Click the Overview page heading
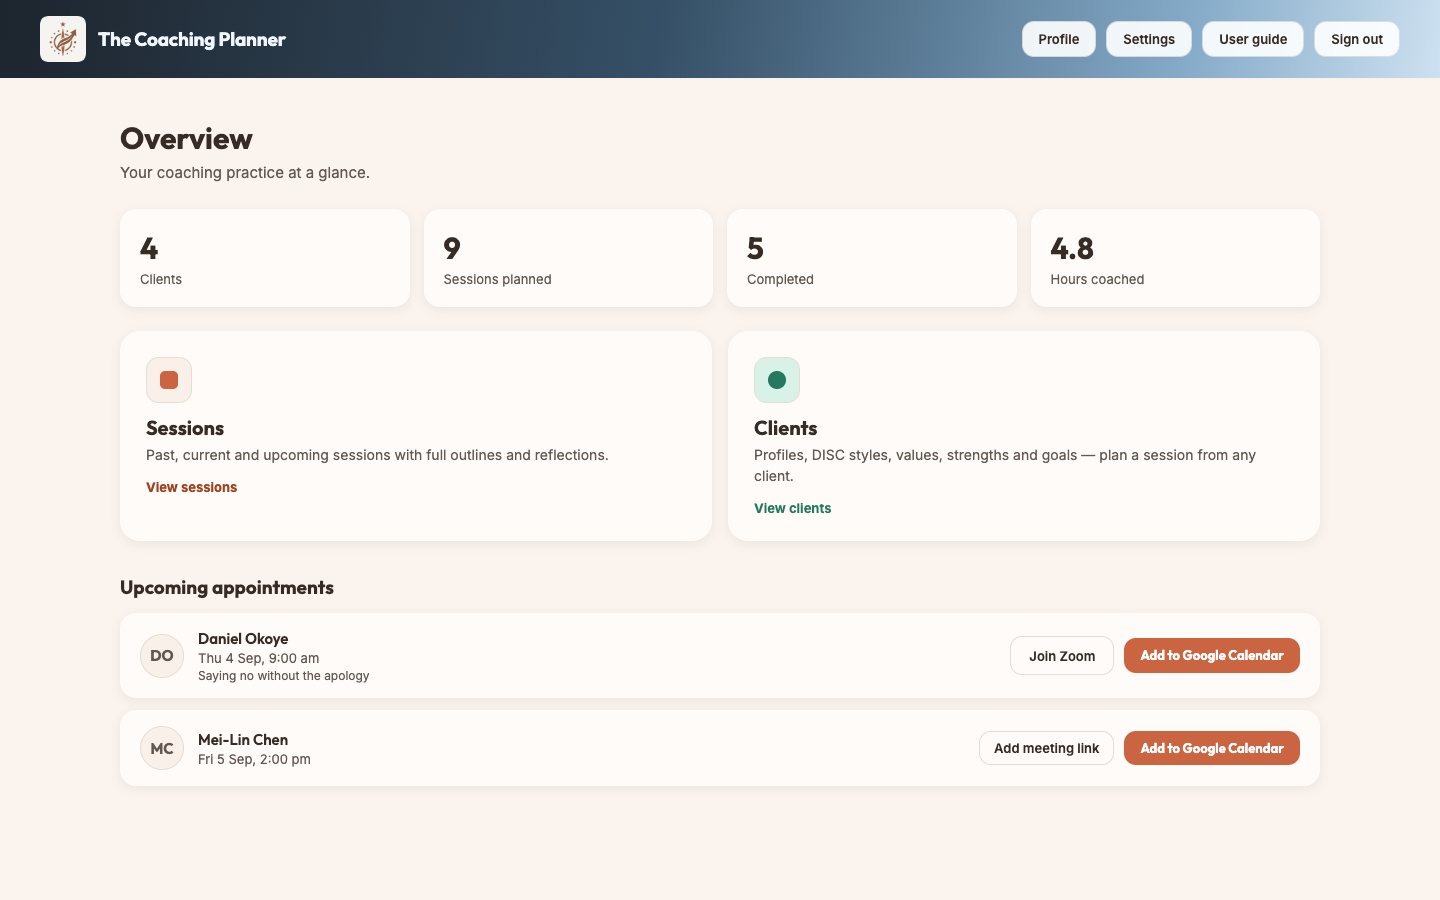The height and width of the screenshot is (900, 1440). (186, 138)
